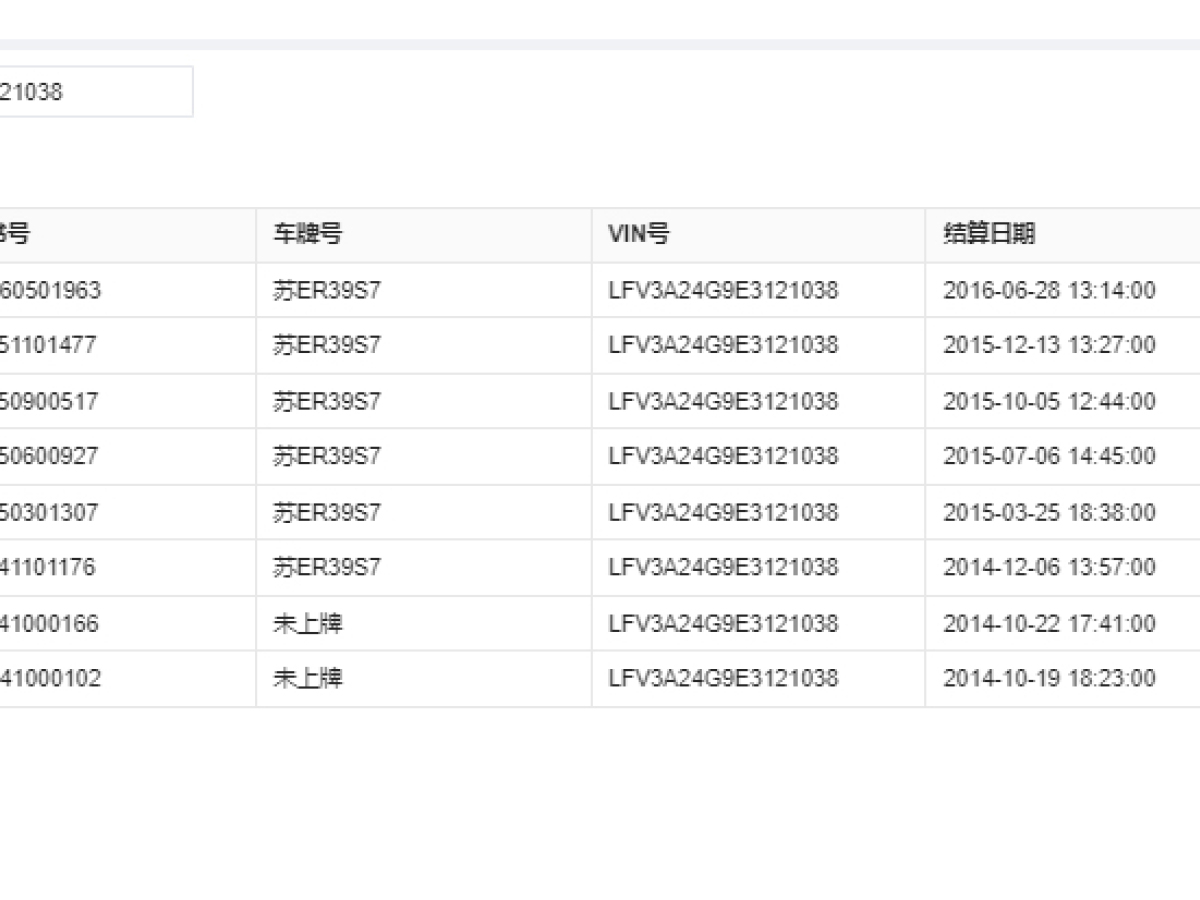The height and width of the screenshot is (900, 1200).
Task: Click the 车牌号 column header
Action: point(308,234)
